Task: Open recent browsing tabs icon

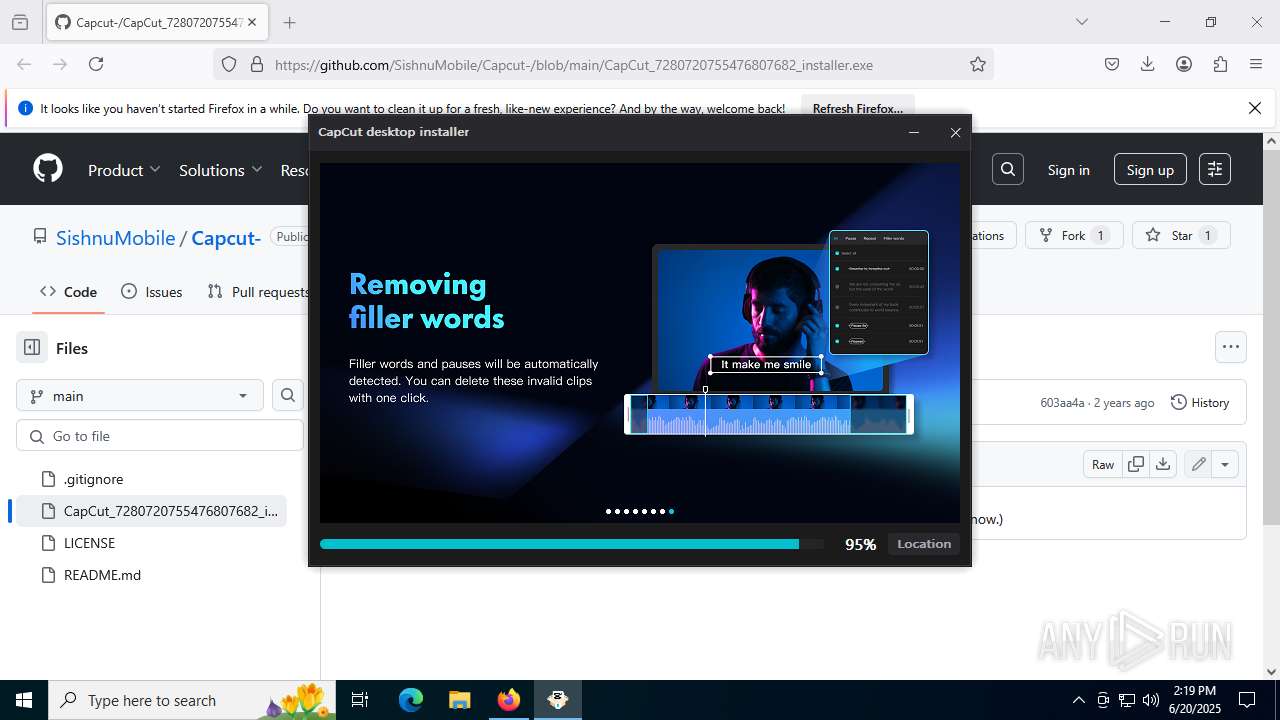Action: pyautogui.click(x=20, y=22)
